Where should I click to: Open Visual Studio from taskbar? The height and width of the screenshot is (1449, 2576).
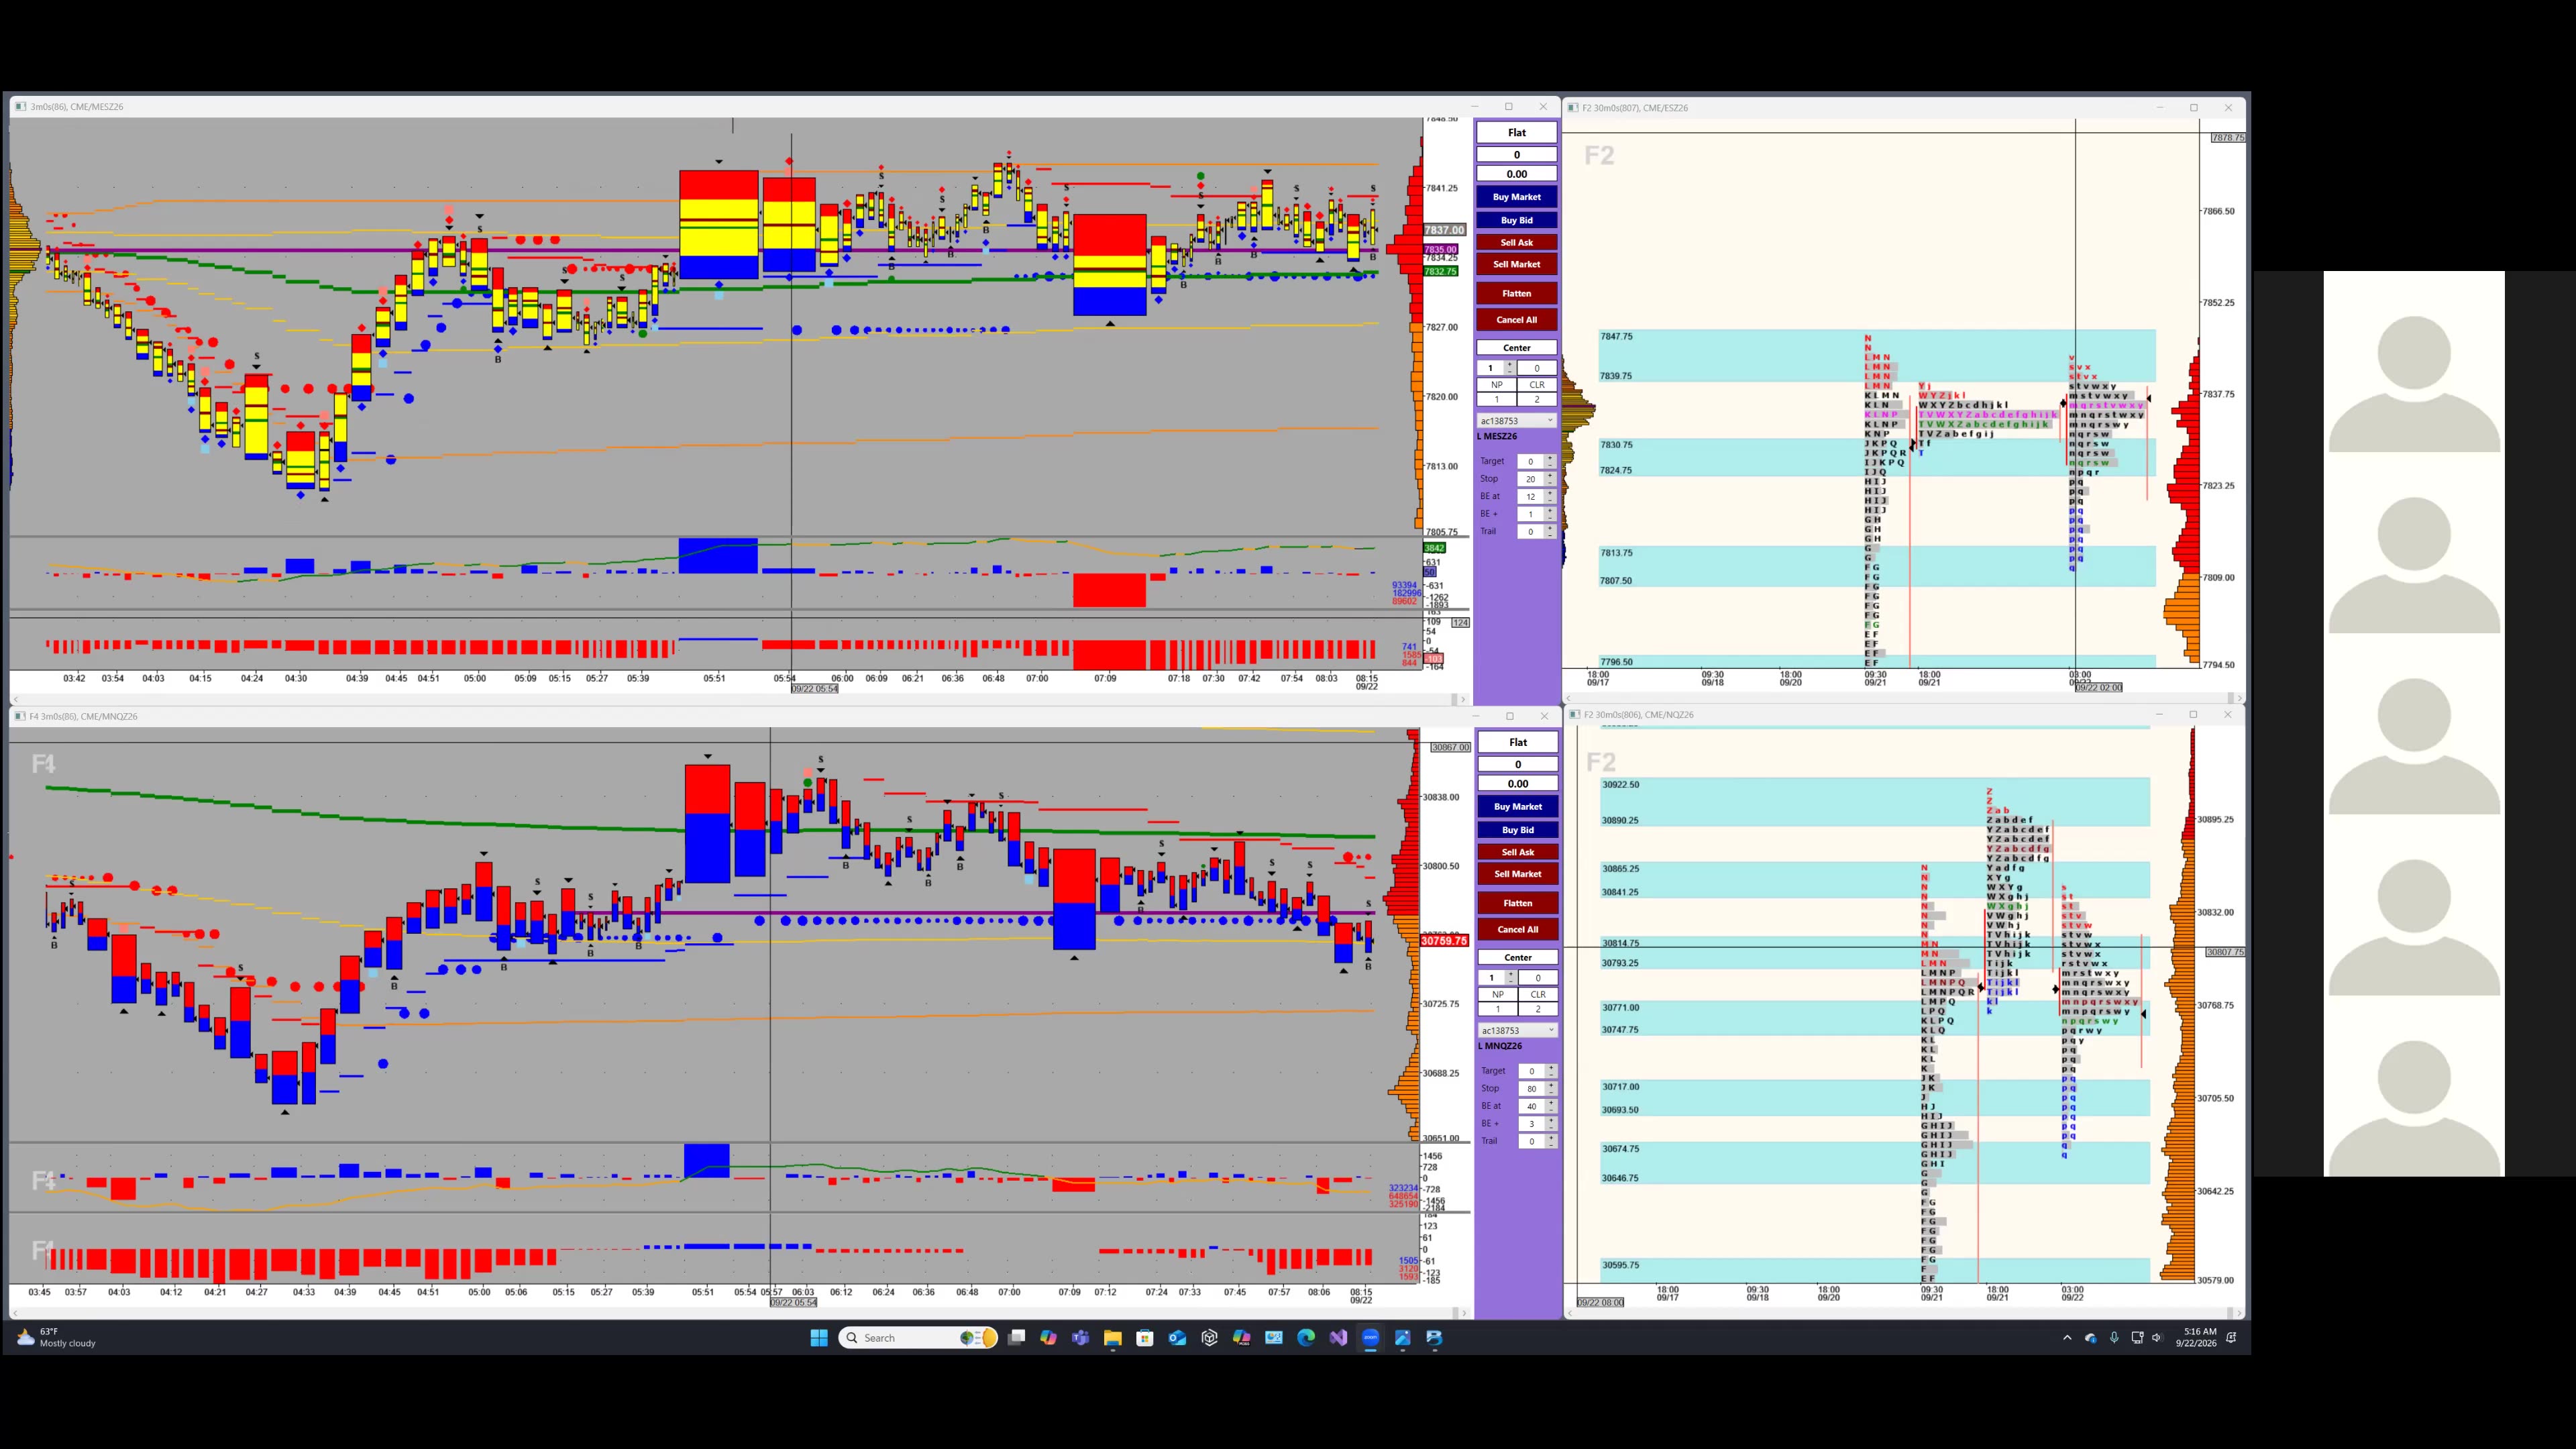tap(1338, 1338)
